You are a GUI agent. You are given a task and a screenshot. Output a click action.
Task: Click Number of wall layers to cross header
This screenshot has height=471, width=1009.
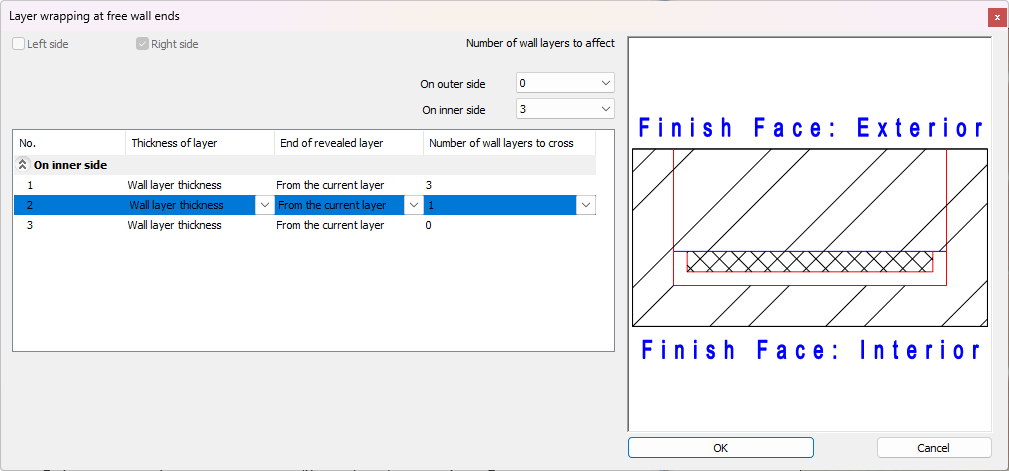click(509, 143)
